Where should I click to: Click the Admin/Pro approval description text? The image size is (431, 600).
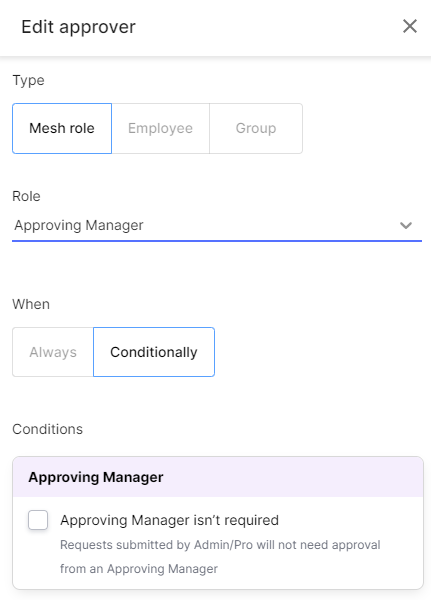pyautogui.click(x=220, y=556)
